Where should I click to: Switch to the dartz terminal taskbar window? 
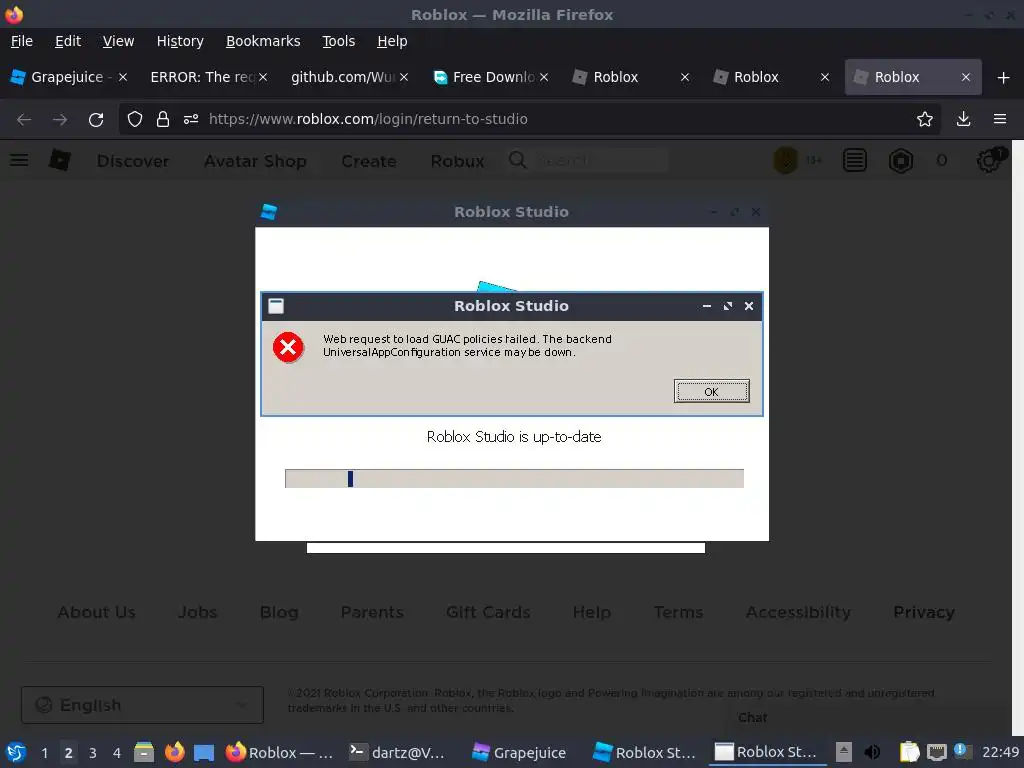coord(397,752)
